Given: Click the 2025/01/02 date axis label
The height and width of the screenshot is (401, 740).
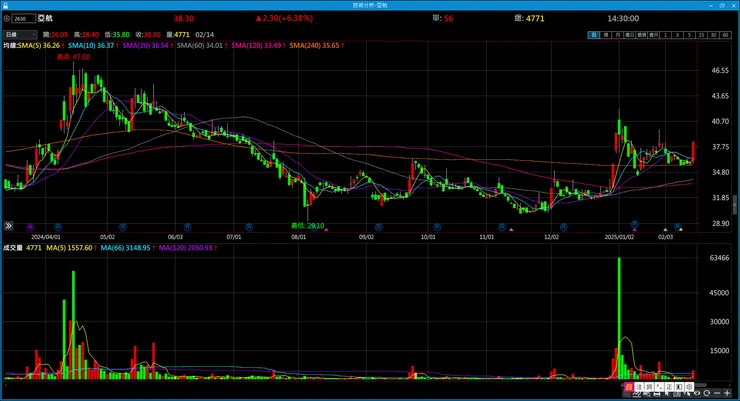Looking at the screenshot, I should (619, 237).
